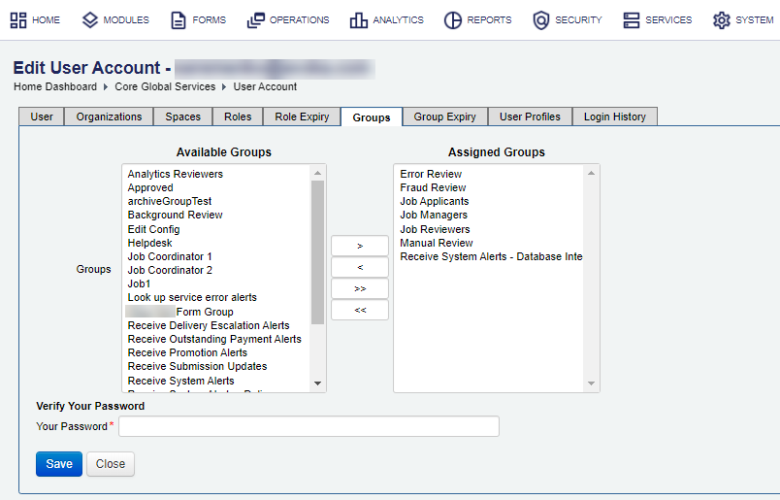Select the Groups tab
Screen dimensions: 780x500
coord(372,117)
